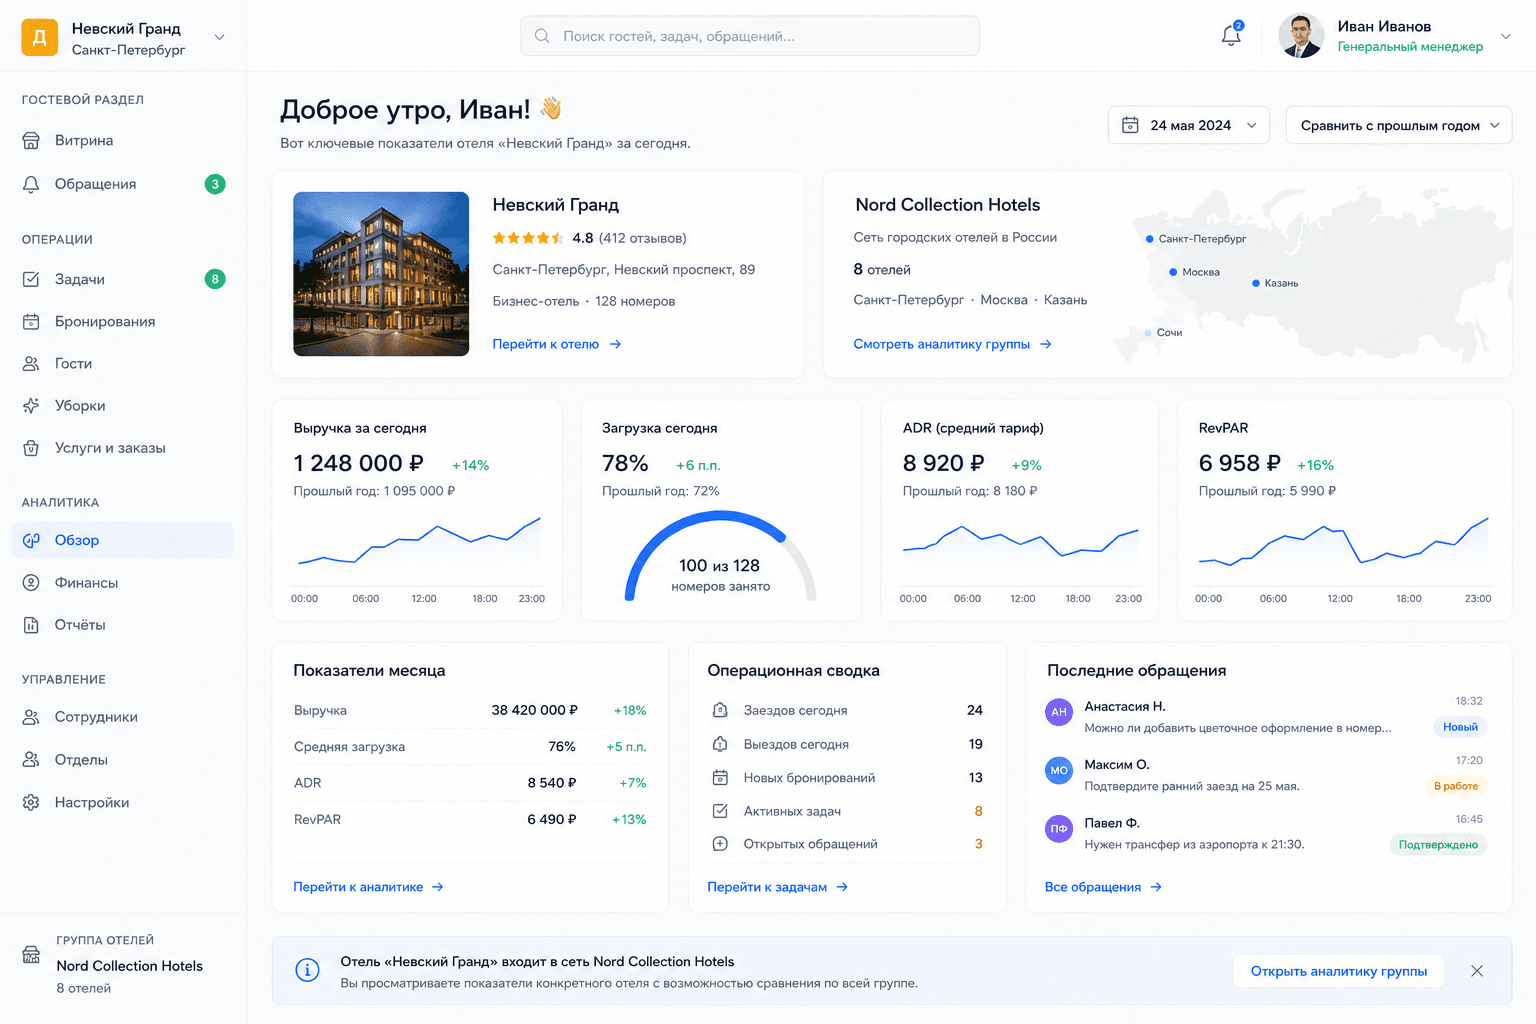The height and width of the screenshot is (1024, 1536).
Task: Click the Казань marker on map
Action: pyautogui.click(x=1256, y=283)
